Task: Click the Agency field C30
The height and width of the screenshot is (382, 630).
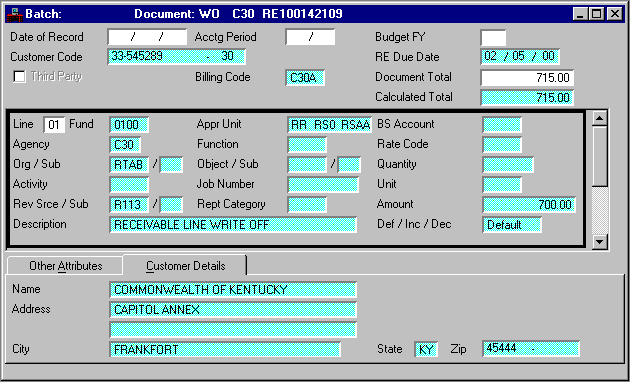Action: tap(125, 145)
